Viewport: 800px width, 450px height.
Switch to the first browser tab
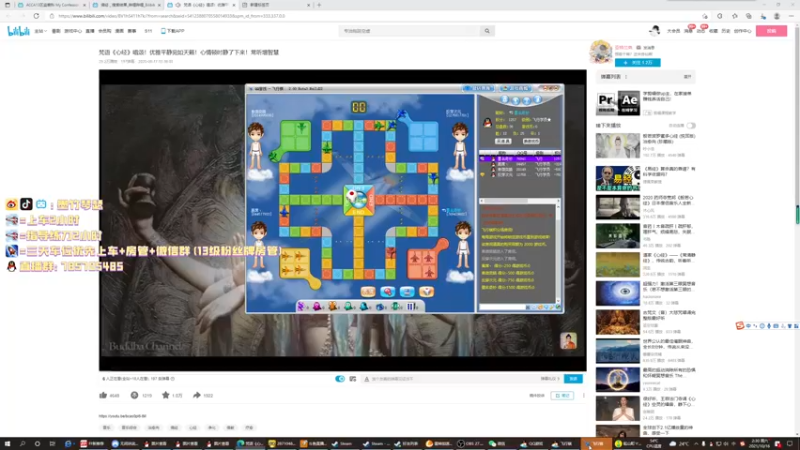click(x=51, y=5)
